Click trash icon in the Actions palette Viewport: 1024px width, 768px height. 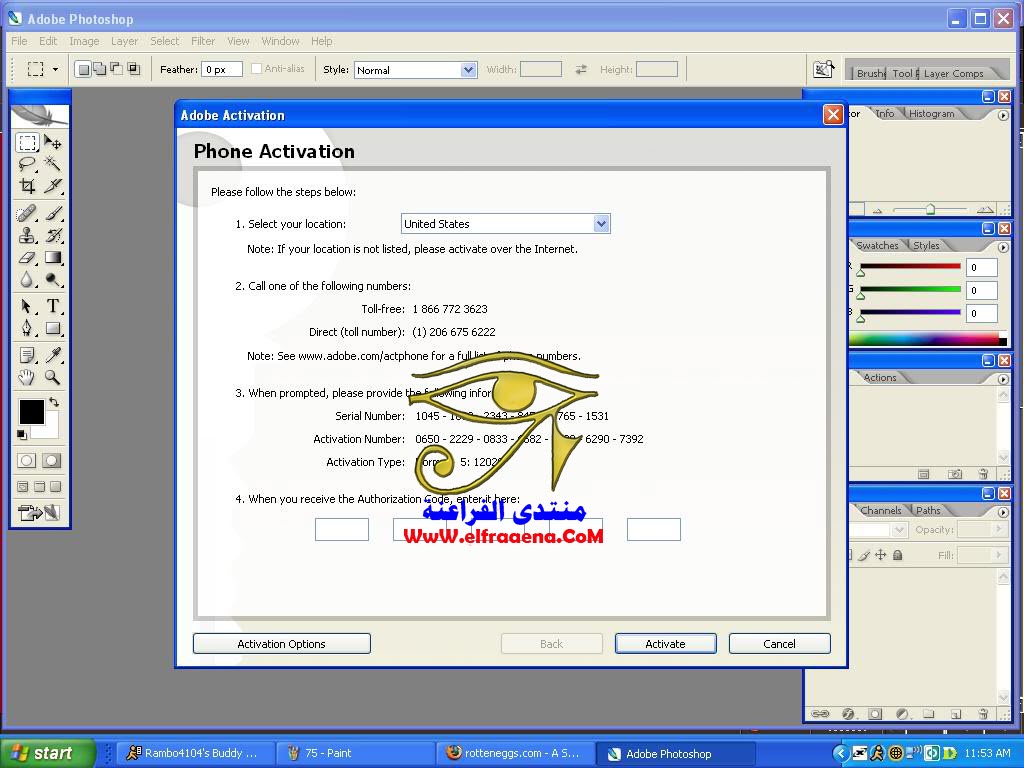pos(983,473)
